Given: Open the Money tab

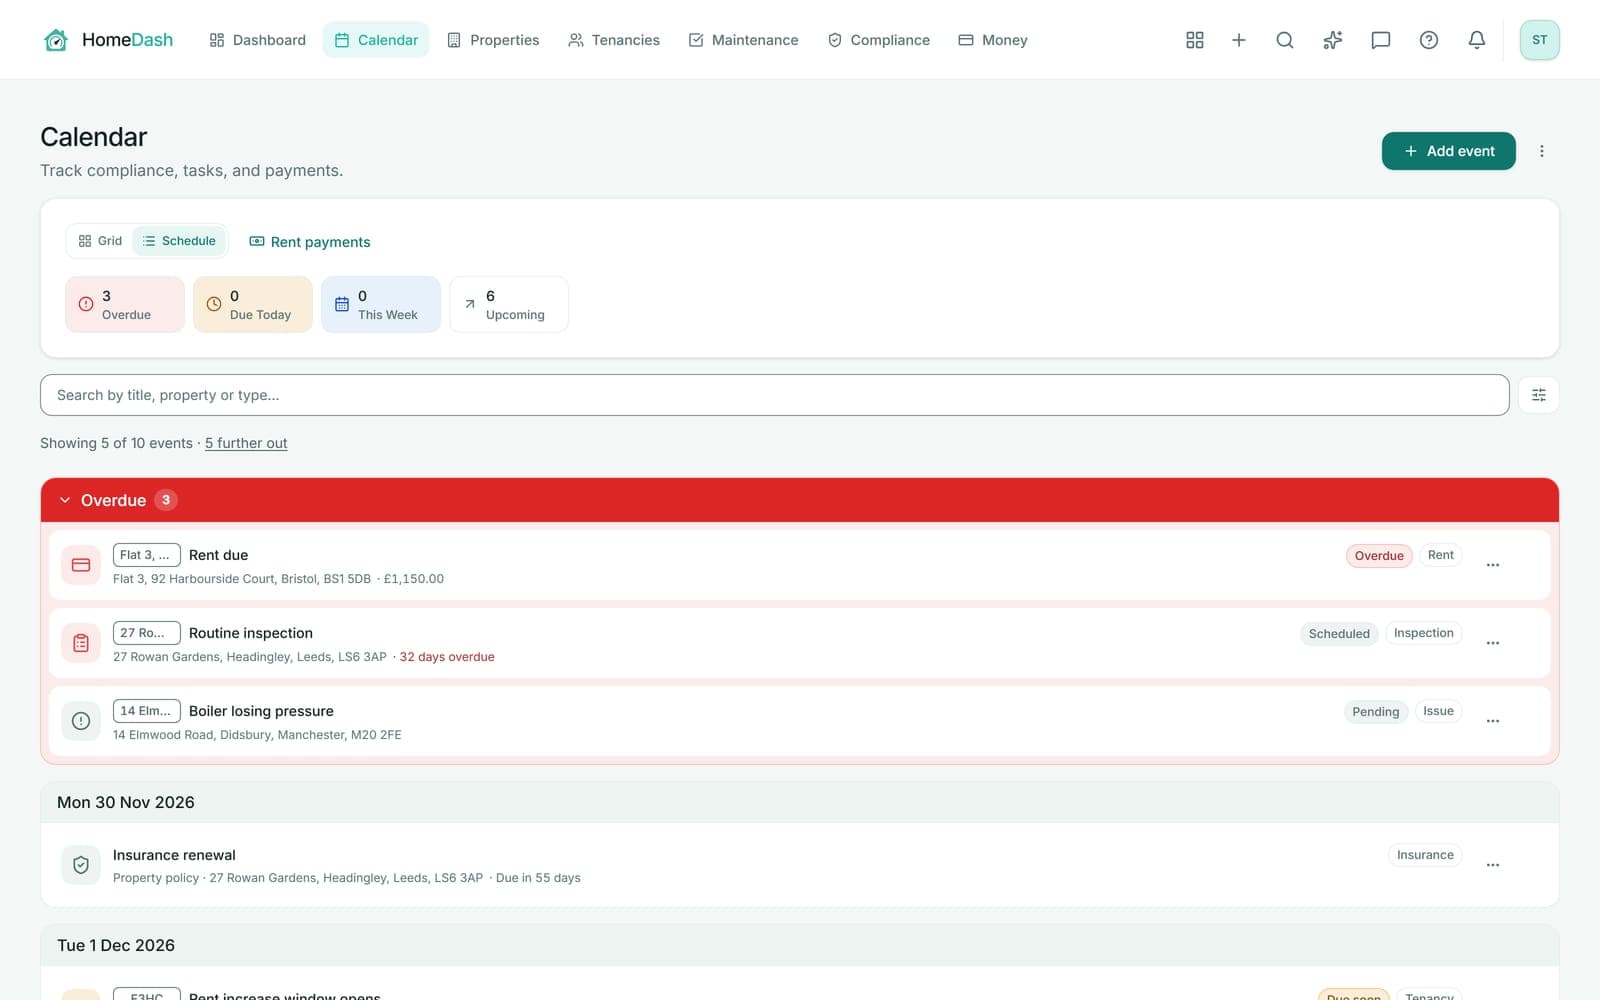Looking at the screenshot, I should (993, 40).
